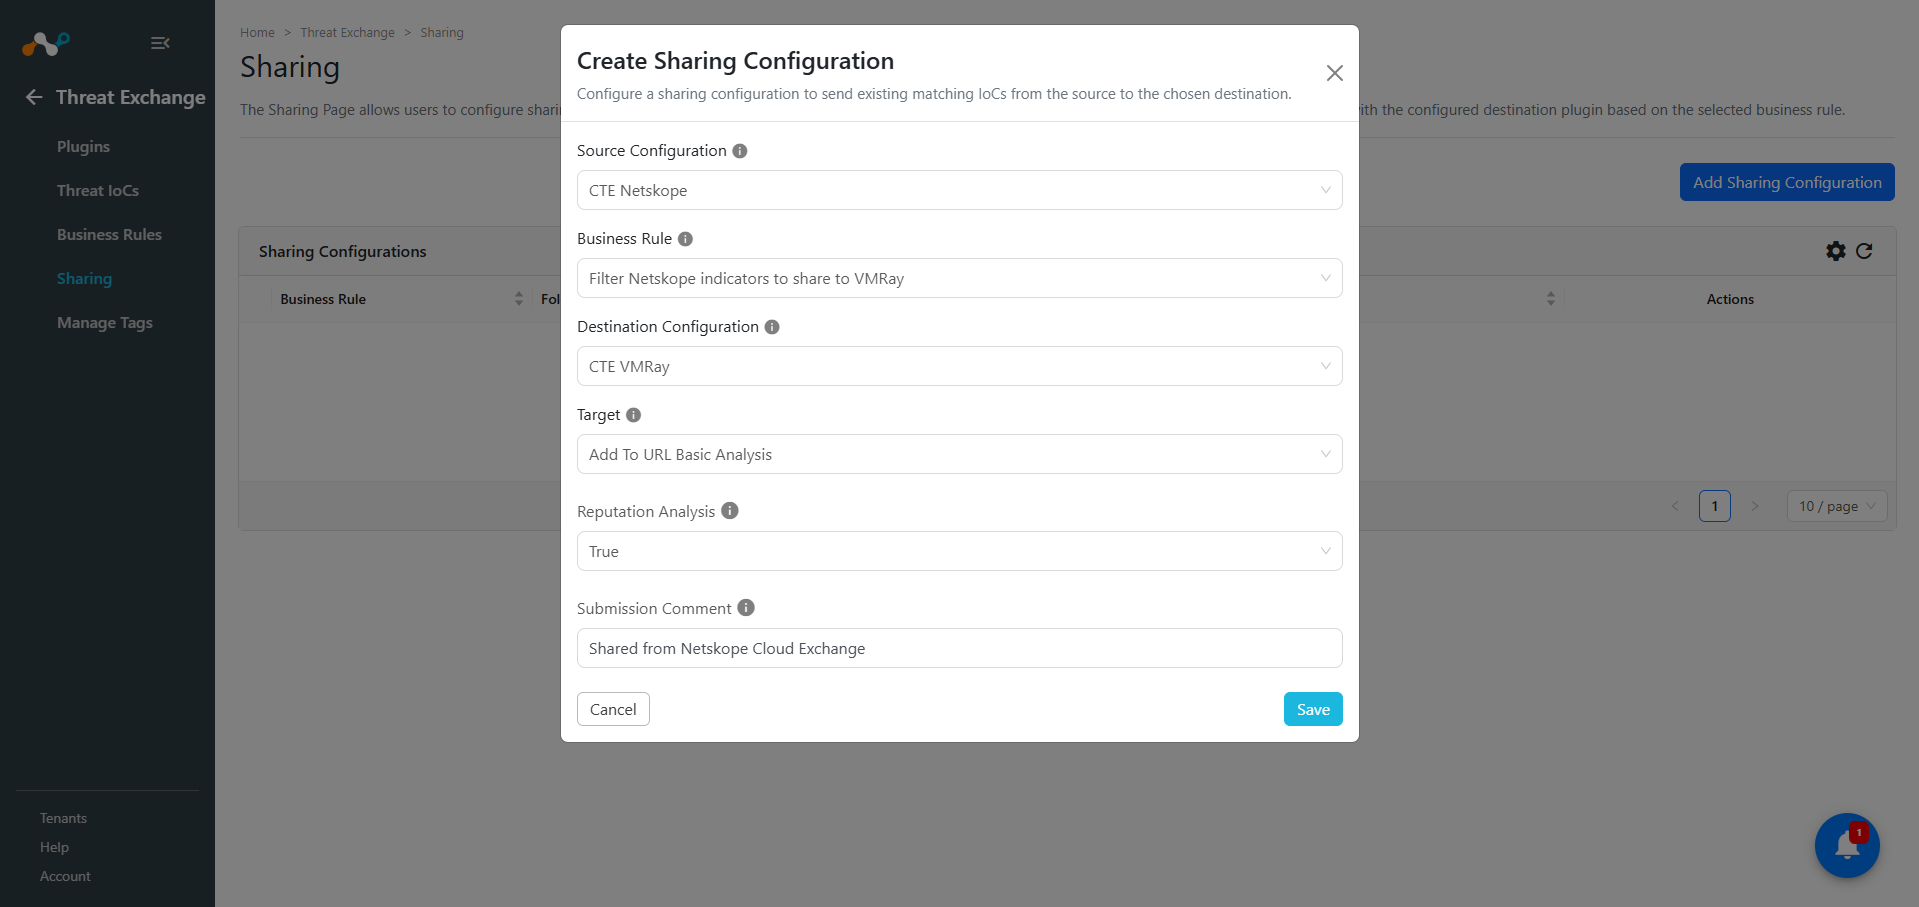Viewport: 1919px width, 907px height.
Task: Go back using Threat Exchange arrow
Action: pyautogui.click(x=34, y=97)
